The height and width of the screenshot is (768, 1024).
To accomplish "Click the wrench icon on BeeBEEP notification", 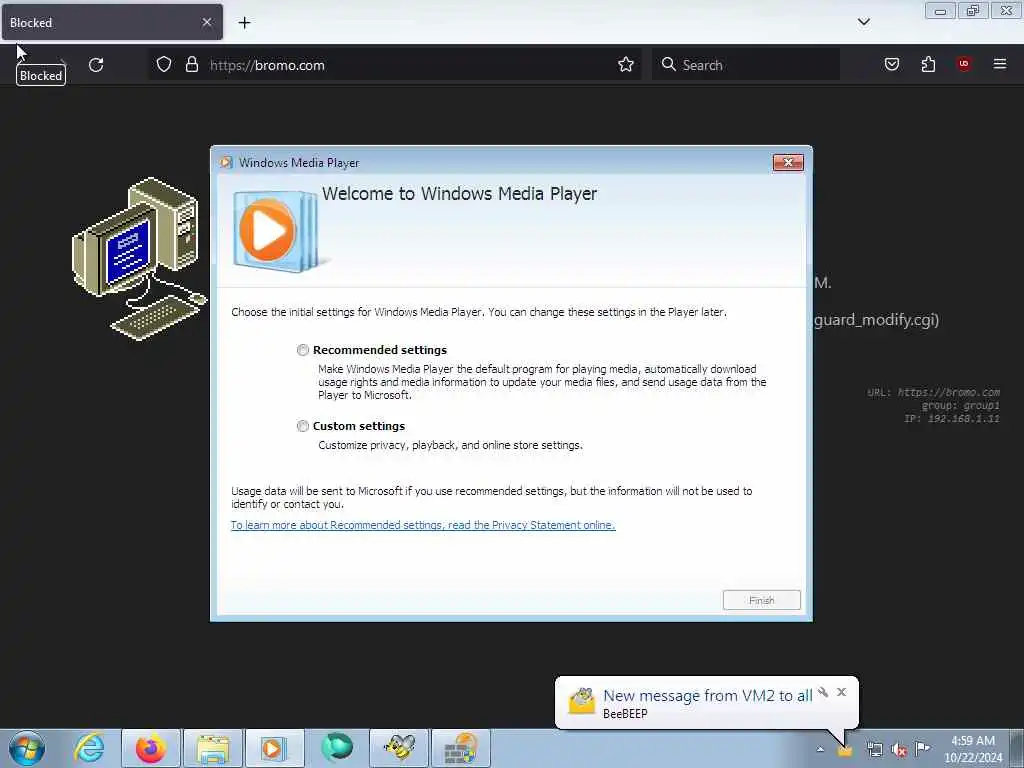I will [x=823, y=692].
